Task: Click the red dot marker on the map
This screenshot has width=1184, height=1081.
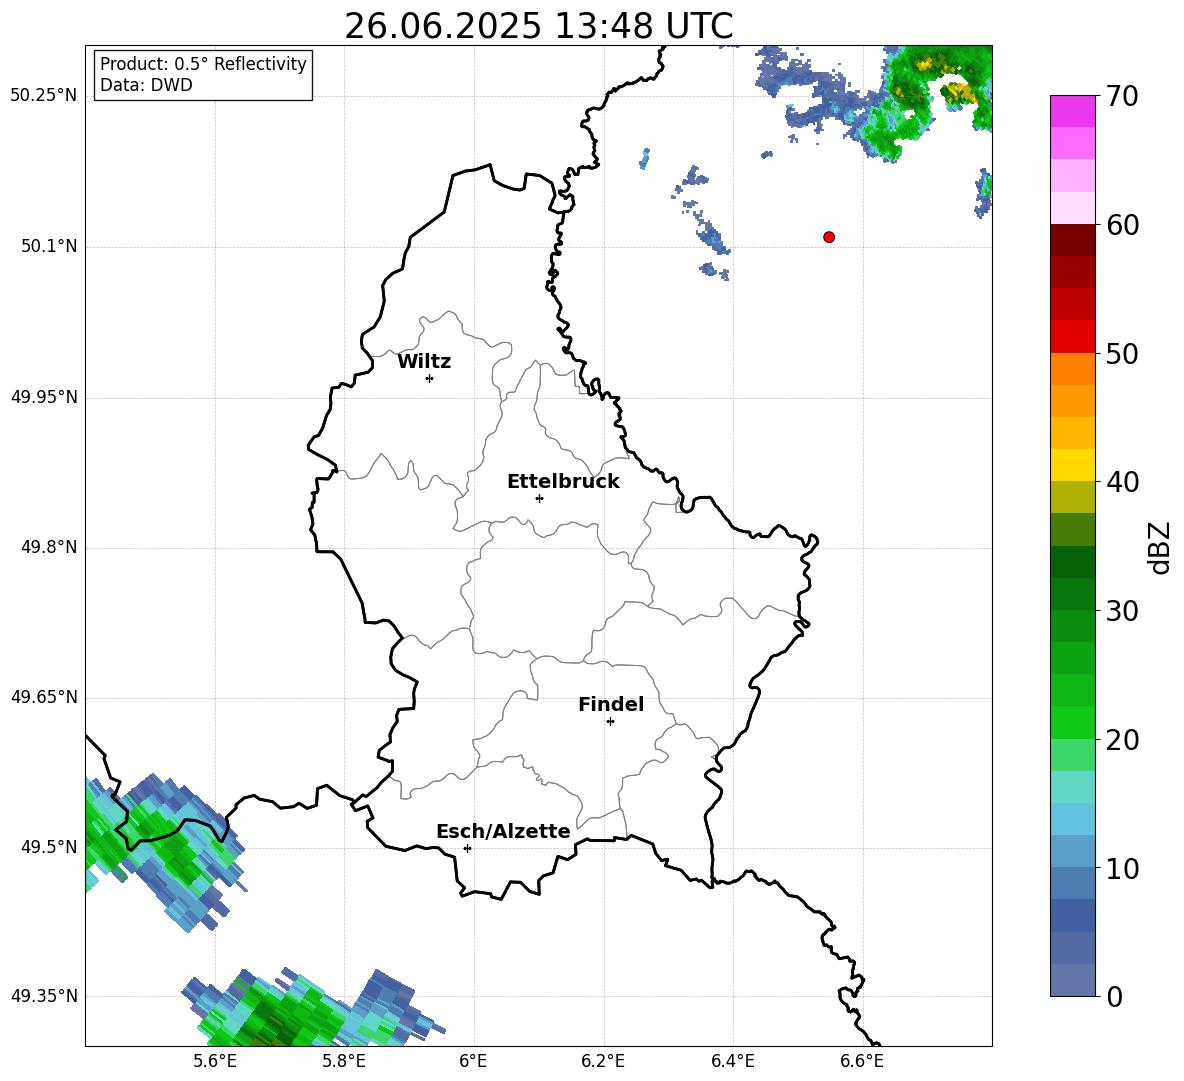Action: pos(828,237)
